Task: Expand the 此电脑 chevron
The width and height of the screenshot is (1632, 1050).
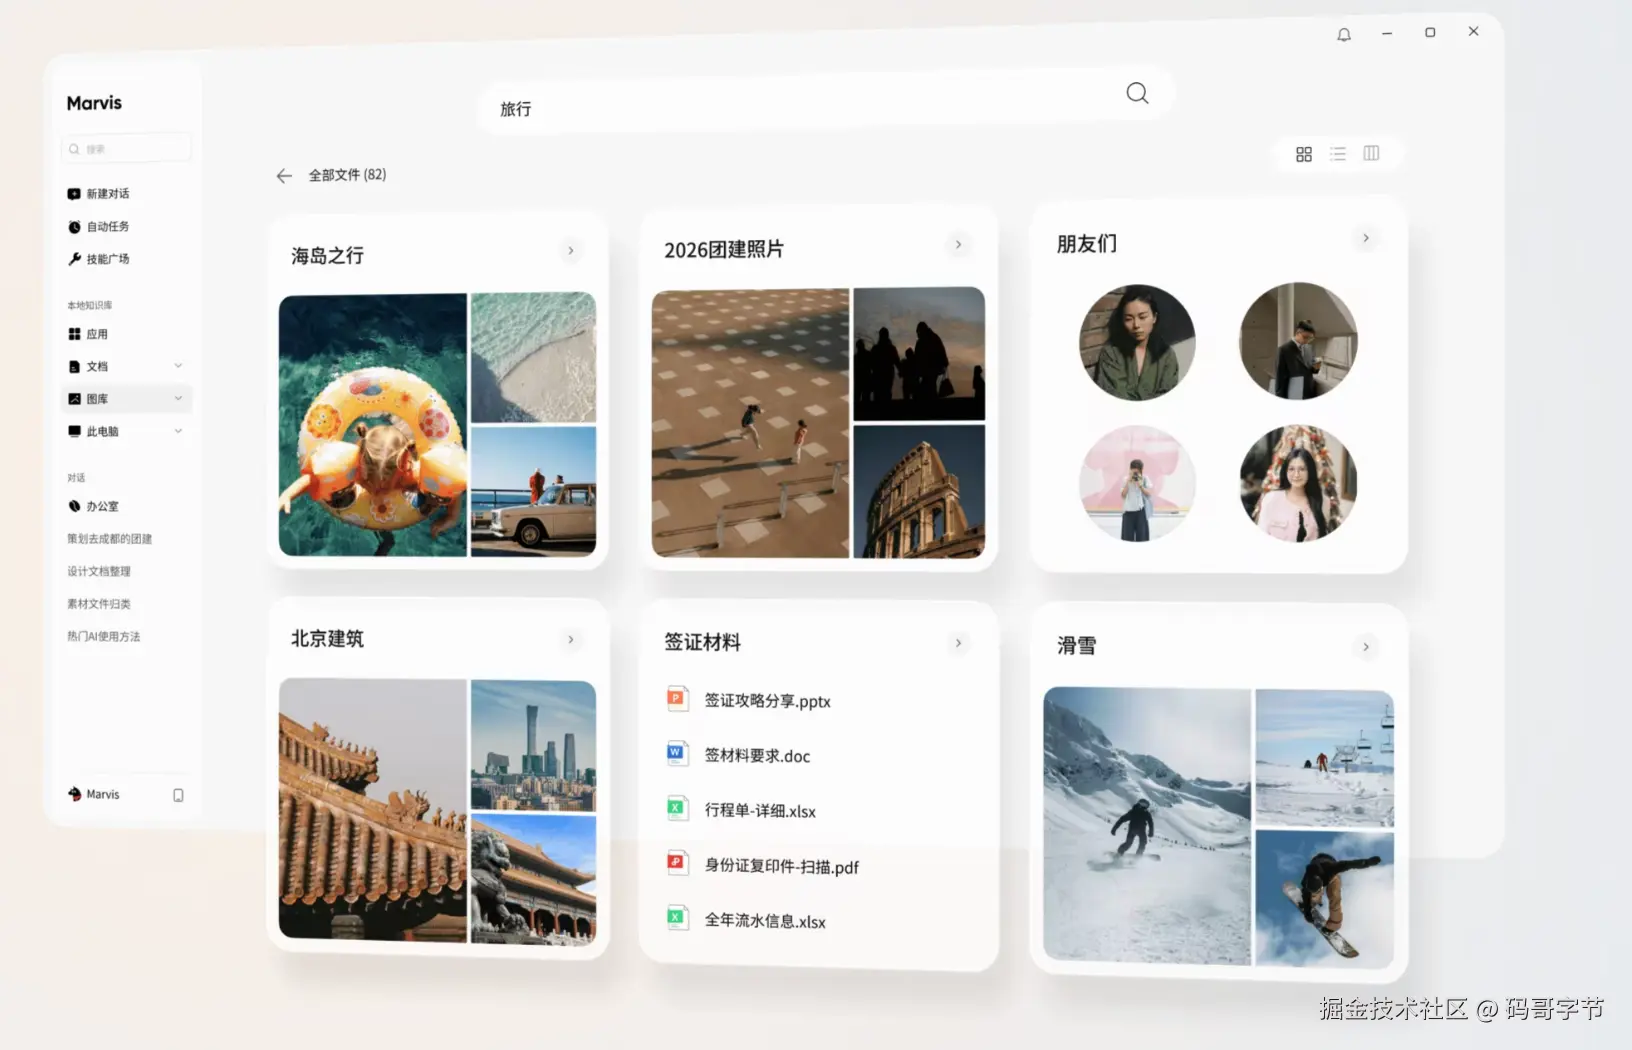Action: click(178, 431)
